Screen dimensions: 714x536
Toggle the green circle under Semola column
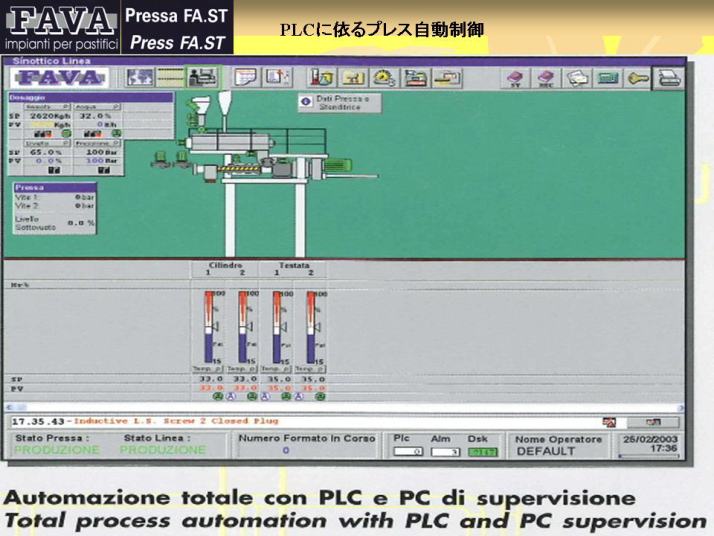click(x=66, y=133)
